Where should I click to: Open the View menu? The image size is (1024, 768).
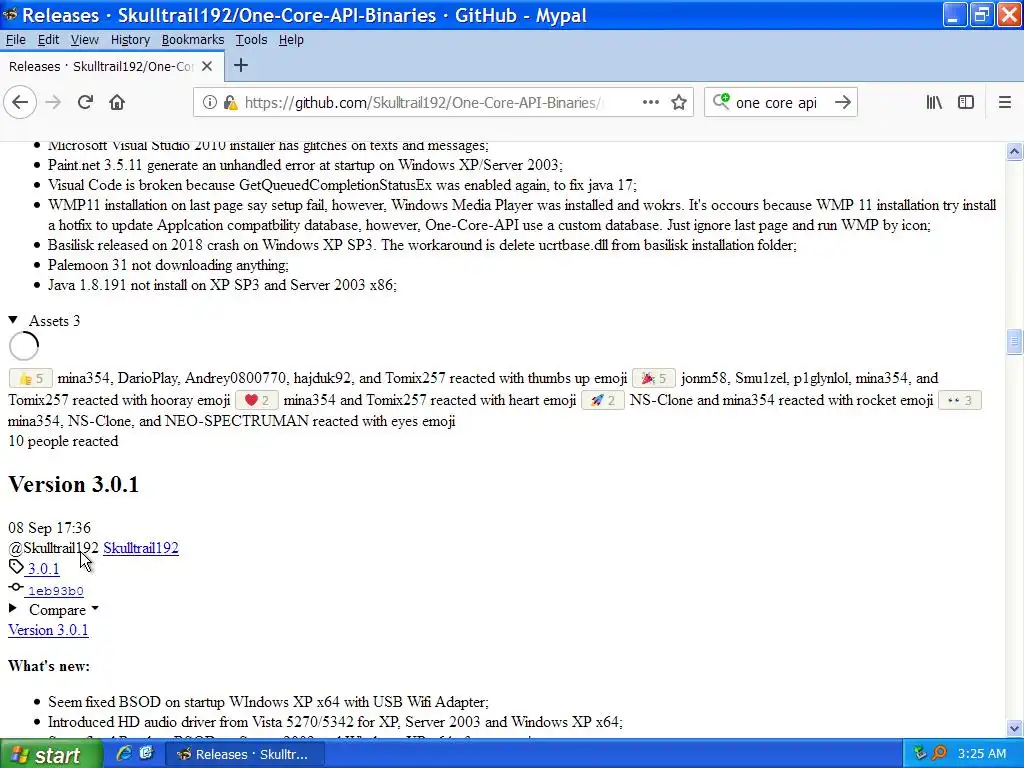coord(85,40)
